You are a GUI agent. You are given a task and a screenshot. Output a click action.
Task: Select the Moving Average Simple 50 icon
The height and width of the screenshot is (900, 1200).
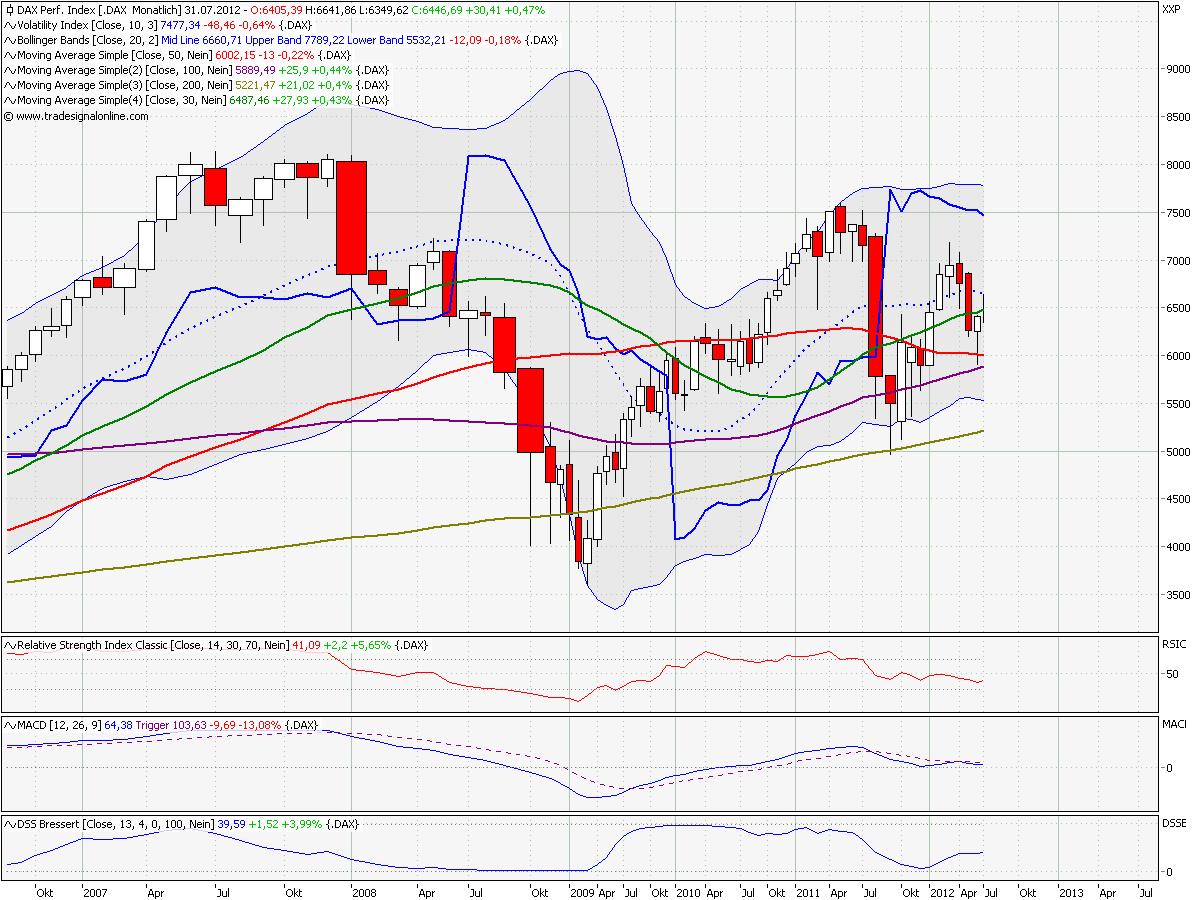[x=10, y=56]
